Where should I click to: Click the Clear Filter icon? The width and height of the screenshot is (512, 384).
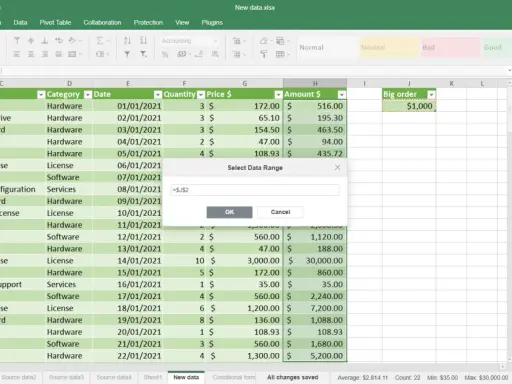click(143, 54)
